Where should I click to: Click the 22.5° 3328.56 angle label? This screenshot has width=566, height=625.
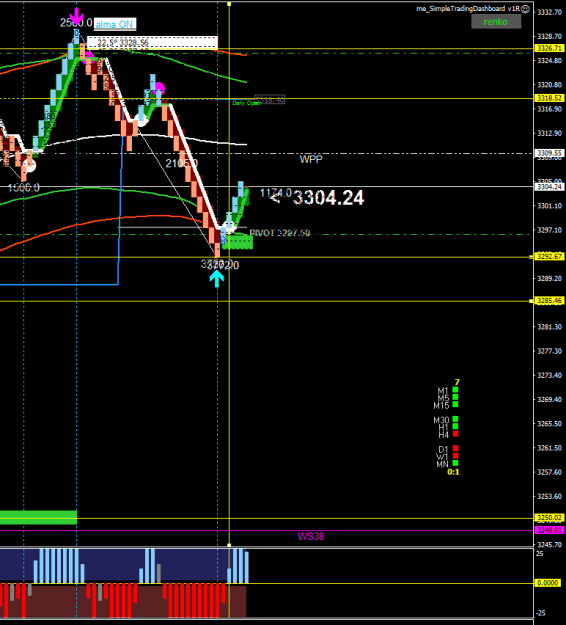(123, 43)
